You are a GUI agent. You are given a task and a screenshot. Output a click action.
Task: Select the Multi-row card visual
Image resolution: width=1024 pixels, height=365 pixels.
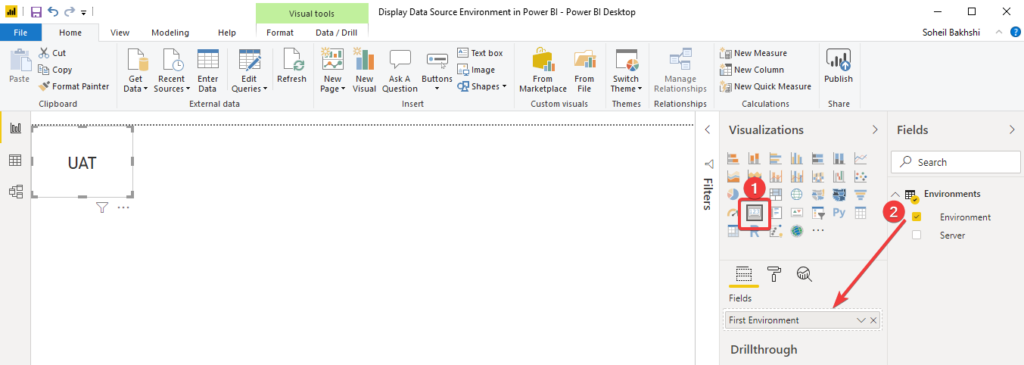pos(775,212)
